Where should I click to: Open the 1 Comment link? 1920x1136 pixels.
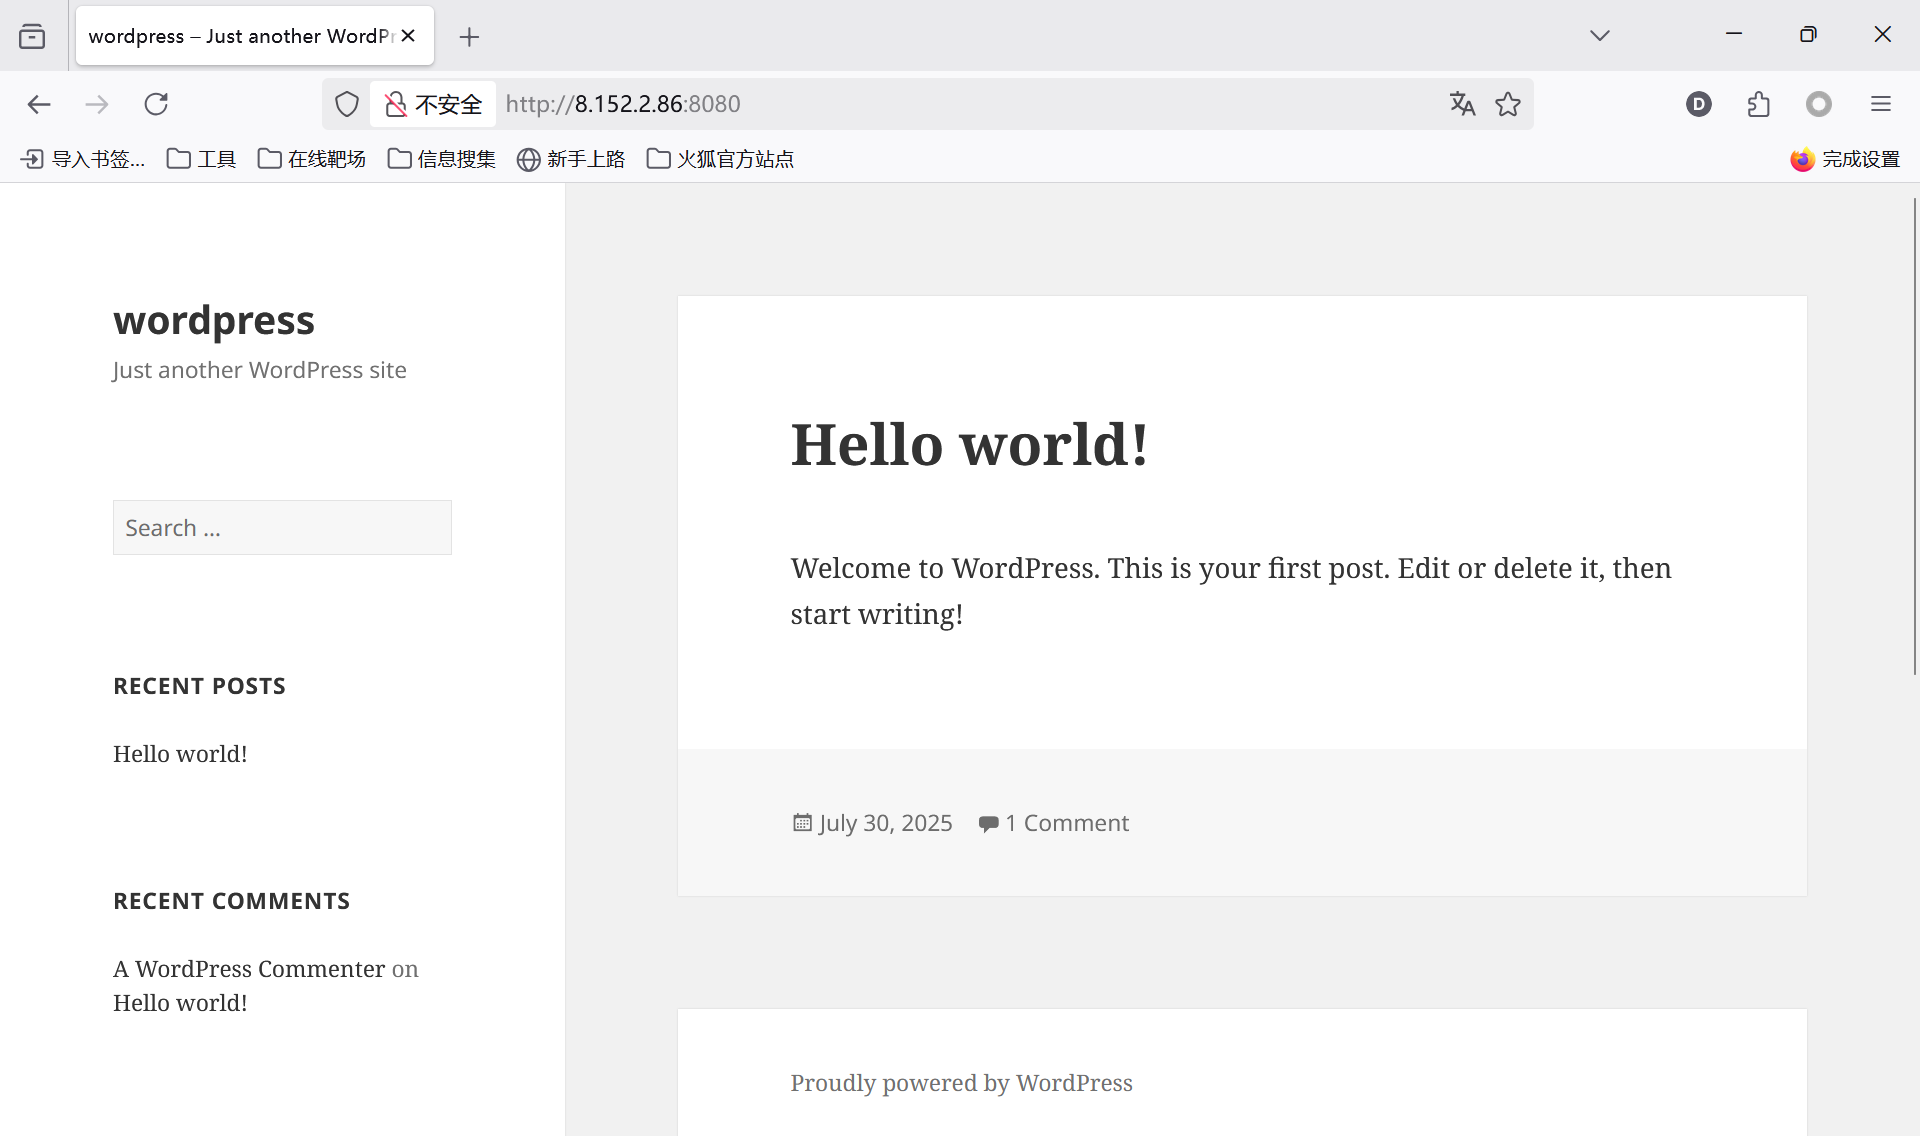1067,823
